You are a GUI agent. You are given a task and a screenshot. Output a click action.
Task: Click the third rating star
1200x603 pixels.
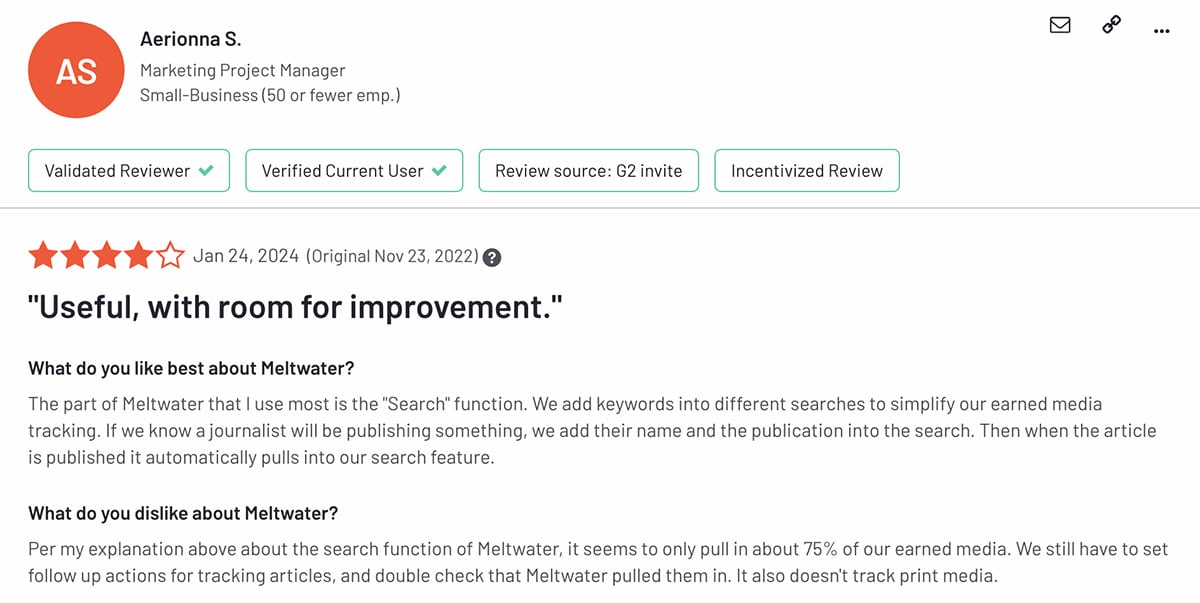(107, 256)
